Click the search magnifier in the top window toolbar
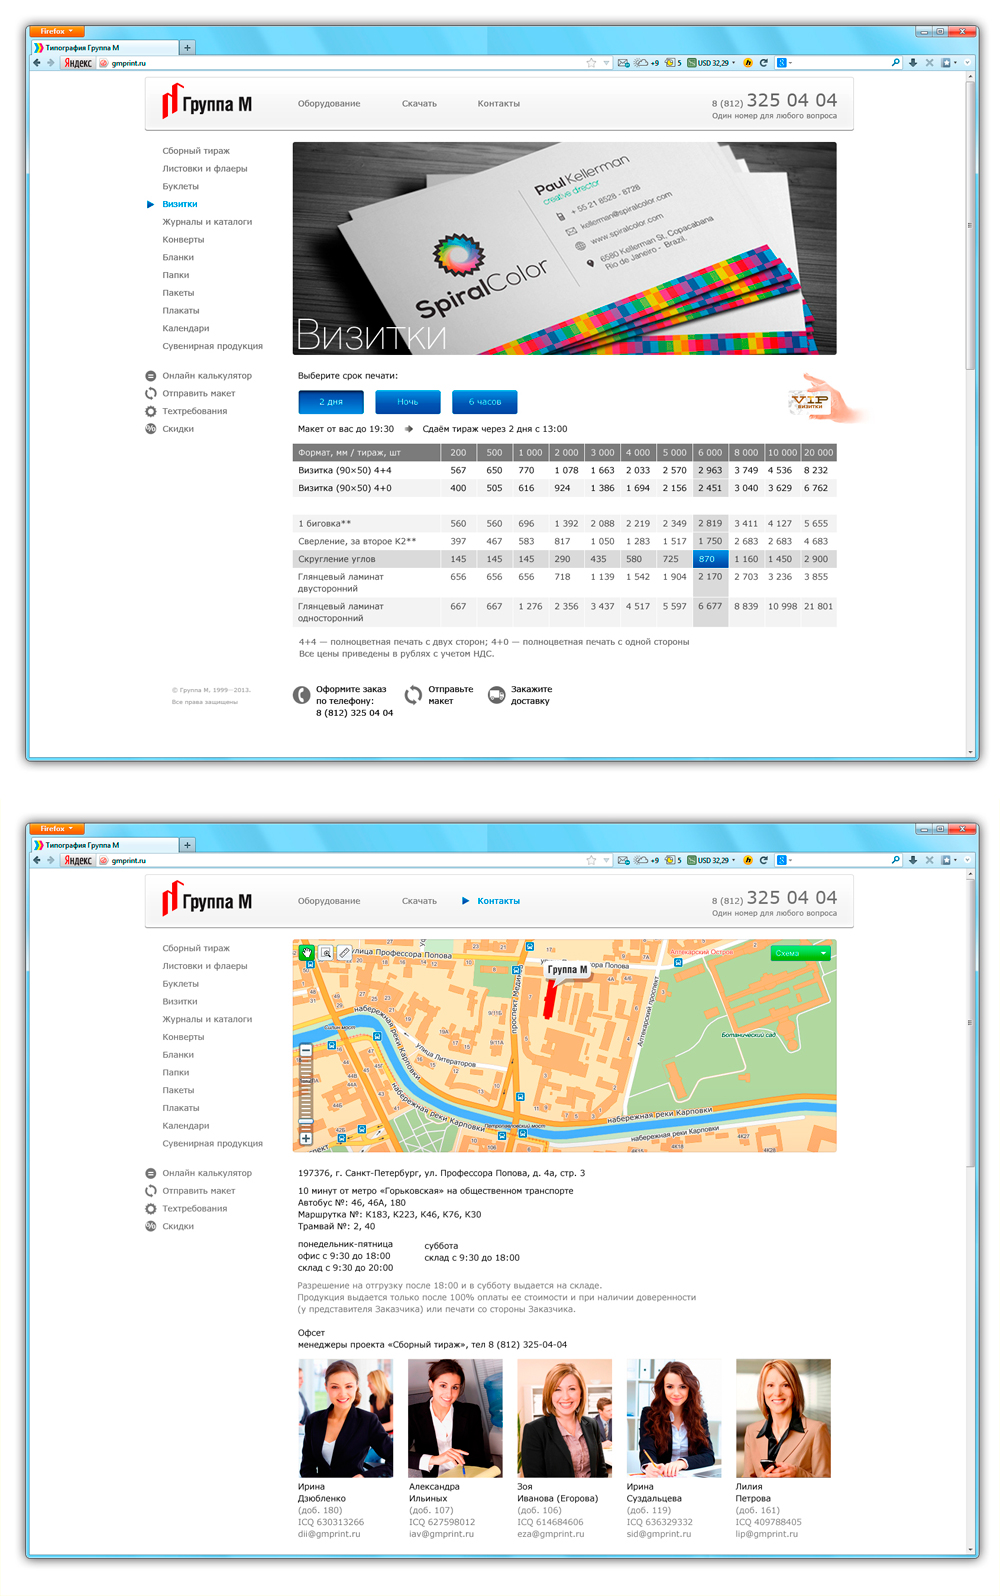The height and width of the screenshot is (1596, 1000). (896, 63)
